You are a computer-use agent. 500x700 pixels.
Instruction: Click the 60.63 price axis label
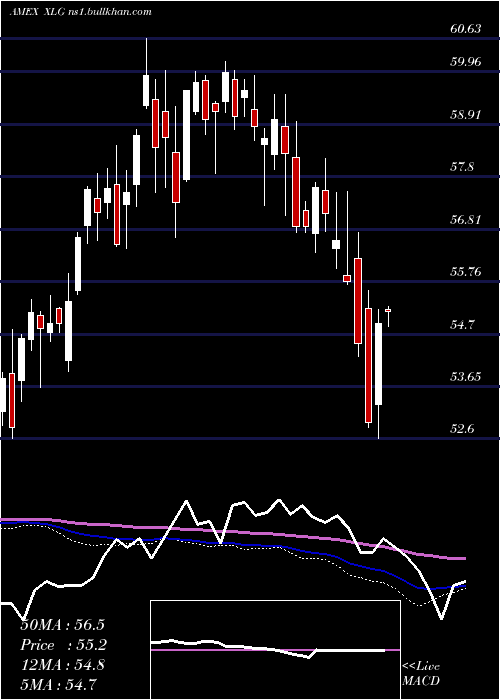click(x=466, y=29)
